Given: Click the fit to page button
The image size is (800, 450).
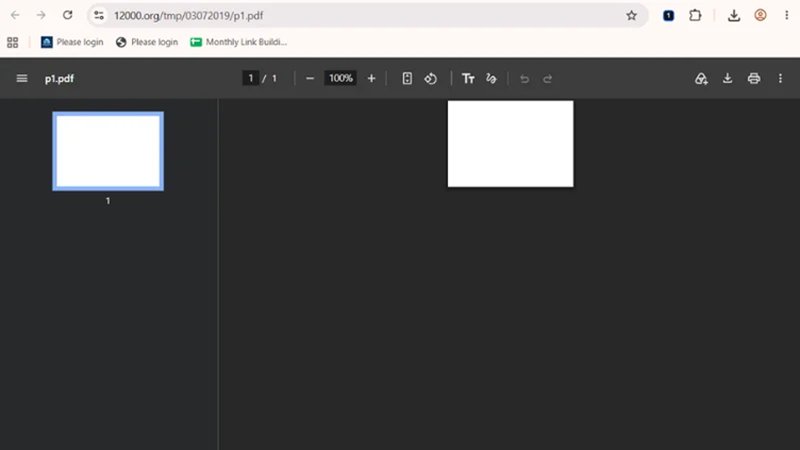Looking at the screenshot, I should click(407, 79).
